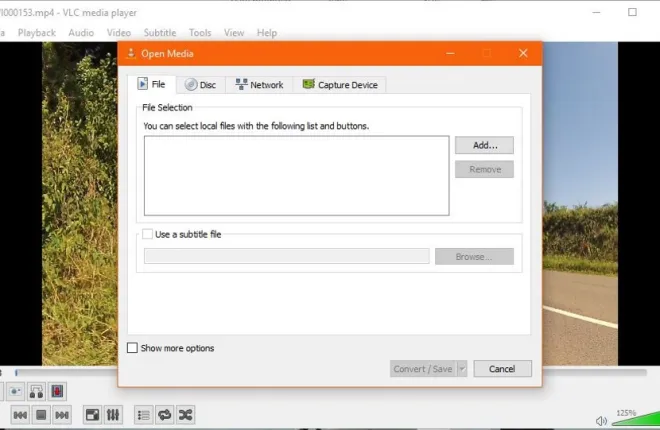Open the View menu
Screen dimensions: 660x430
(234, 32)
